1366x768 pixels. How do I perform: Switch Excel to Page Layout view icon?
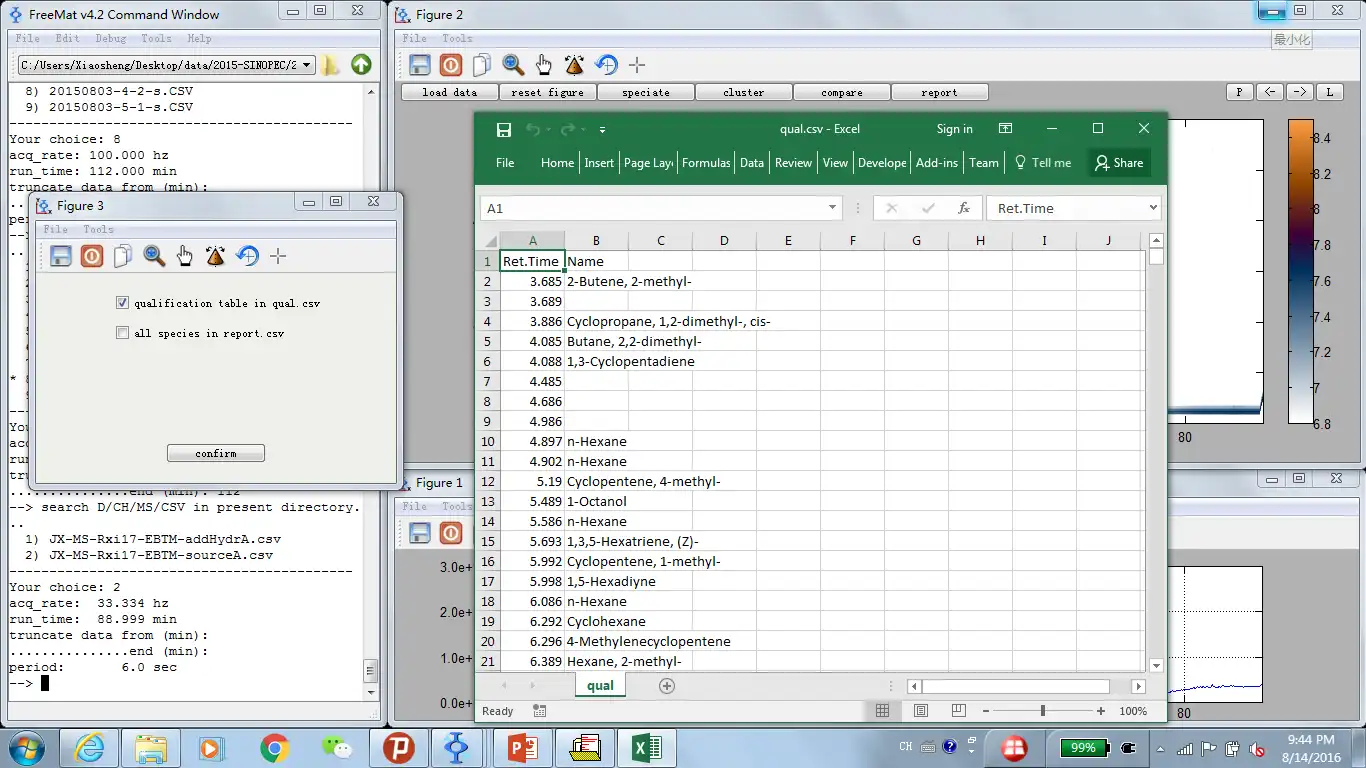[x=920, y=711]
